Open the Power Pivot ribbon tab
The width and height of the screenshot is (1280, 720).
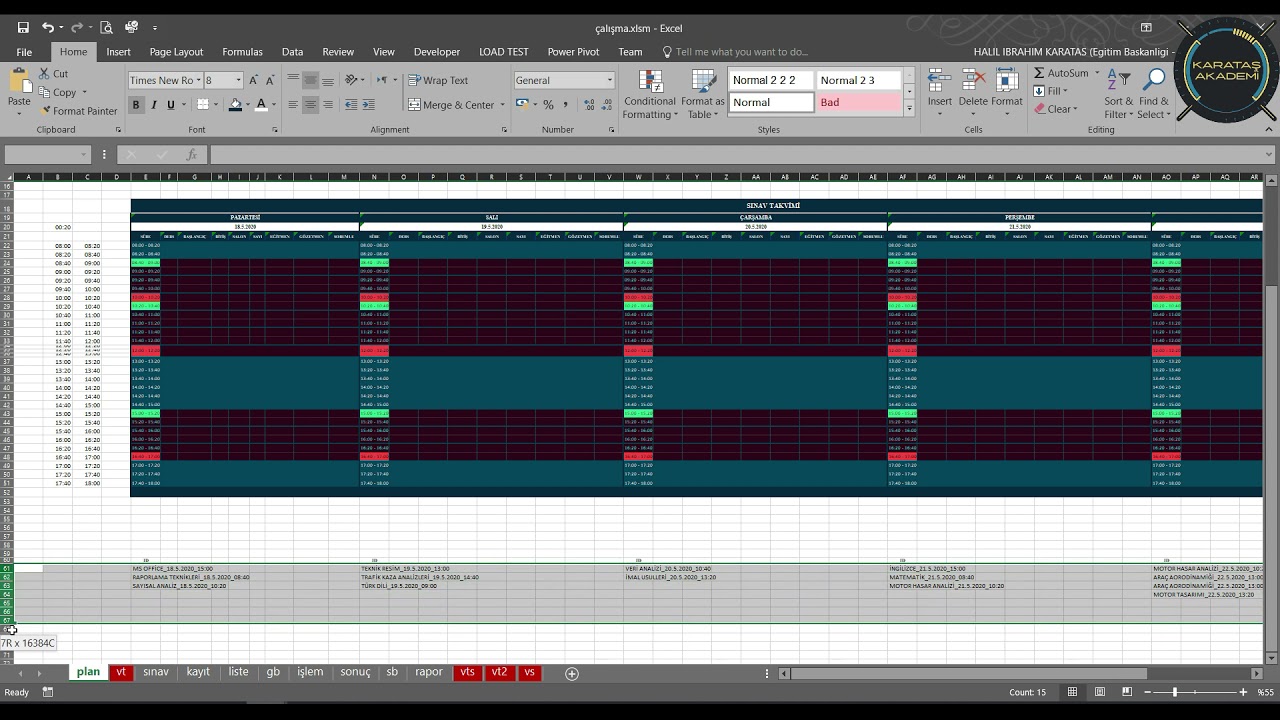pyautogui.click(x=573, y=52)
